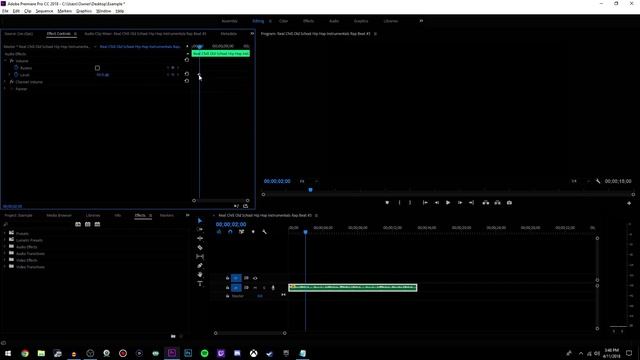Step forward one frame
640x360 pixels.
click(x=460, y=202)
